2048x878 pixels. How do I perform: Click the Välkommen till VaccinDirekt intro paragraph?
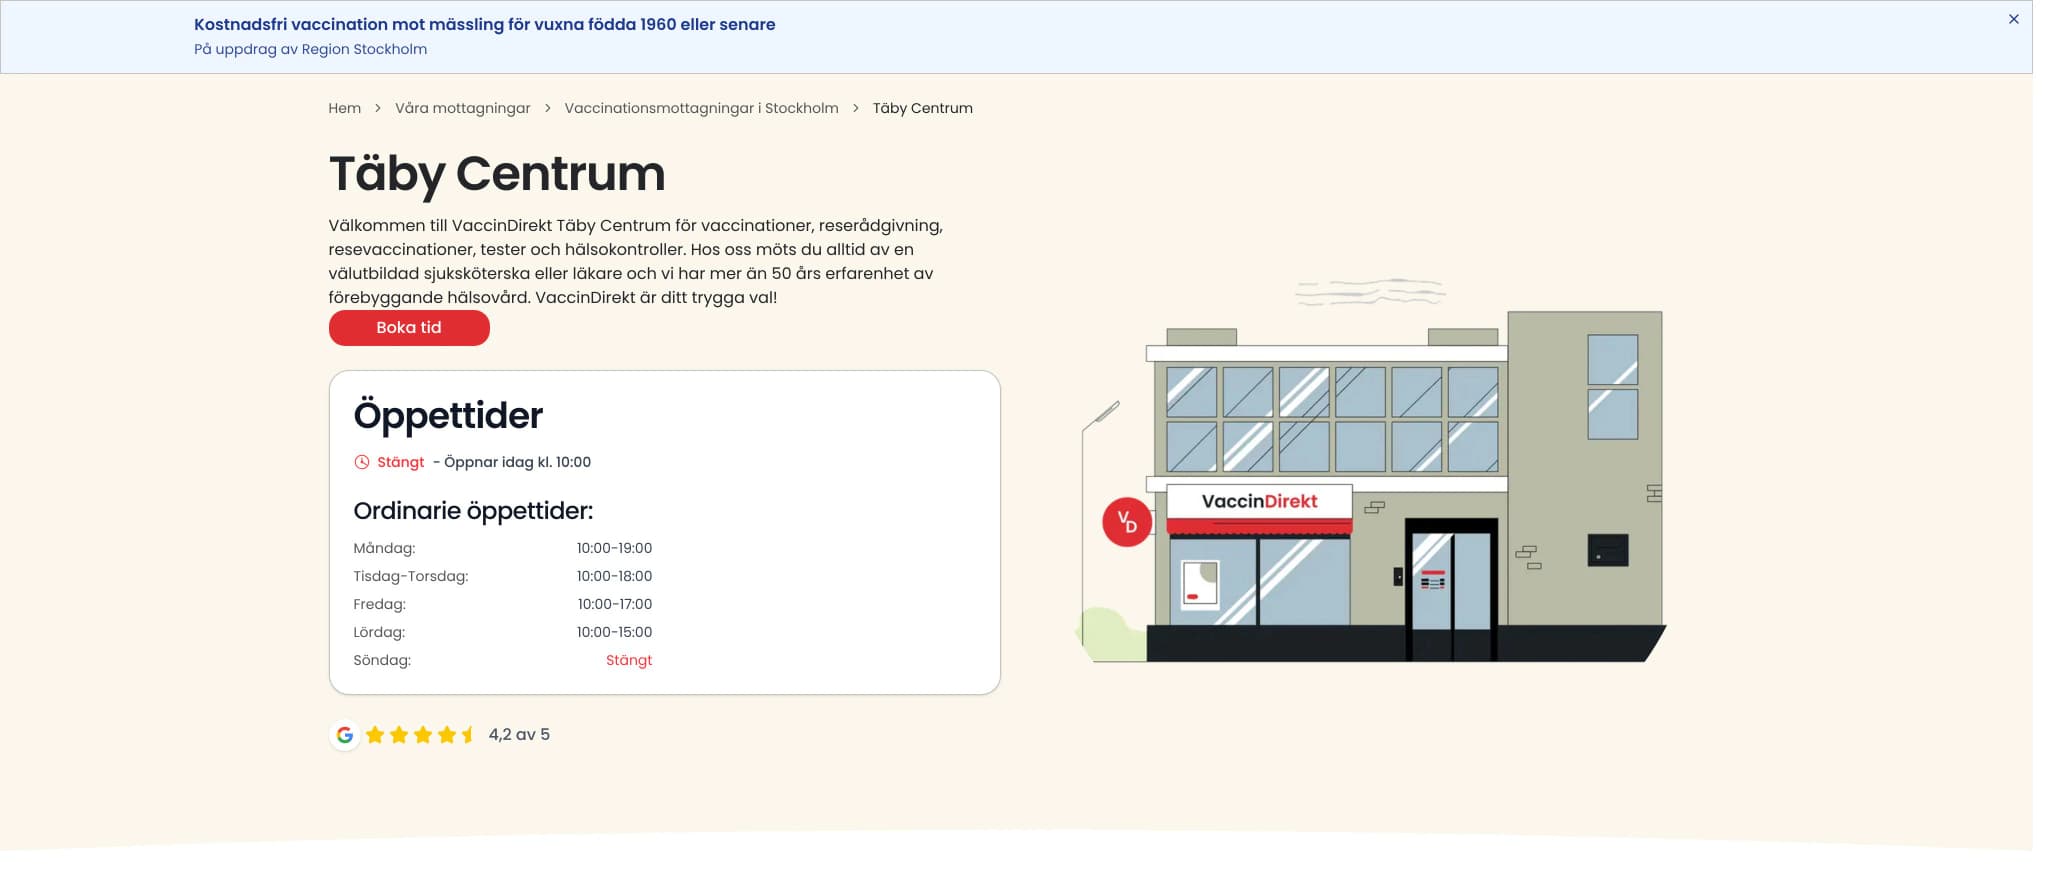coord(636,261)
